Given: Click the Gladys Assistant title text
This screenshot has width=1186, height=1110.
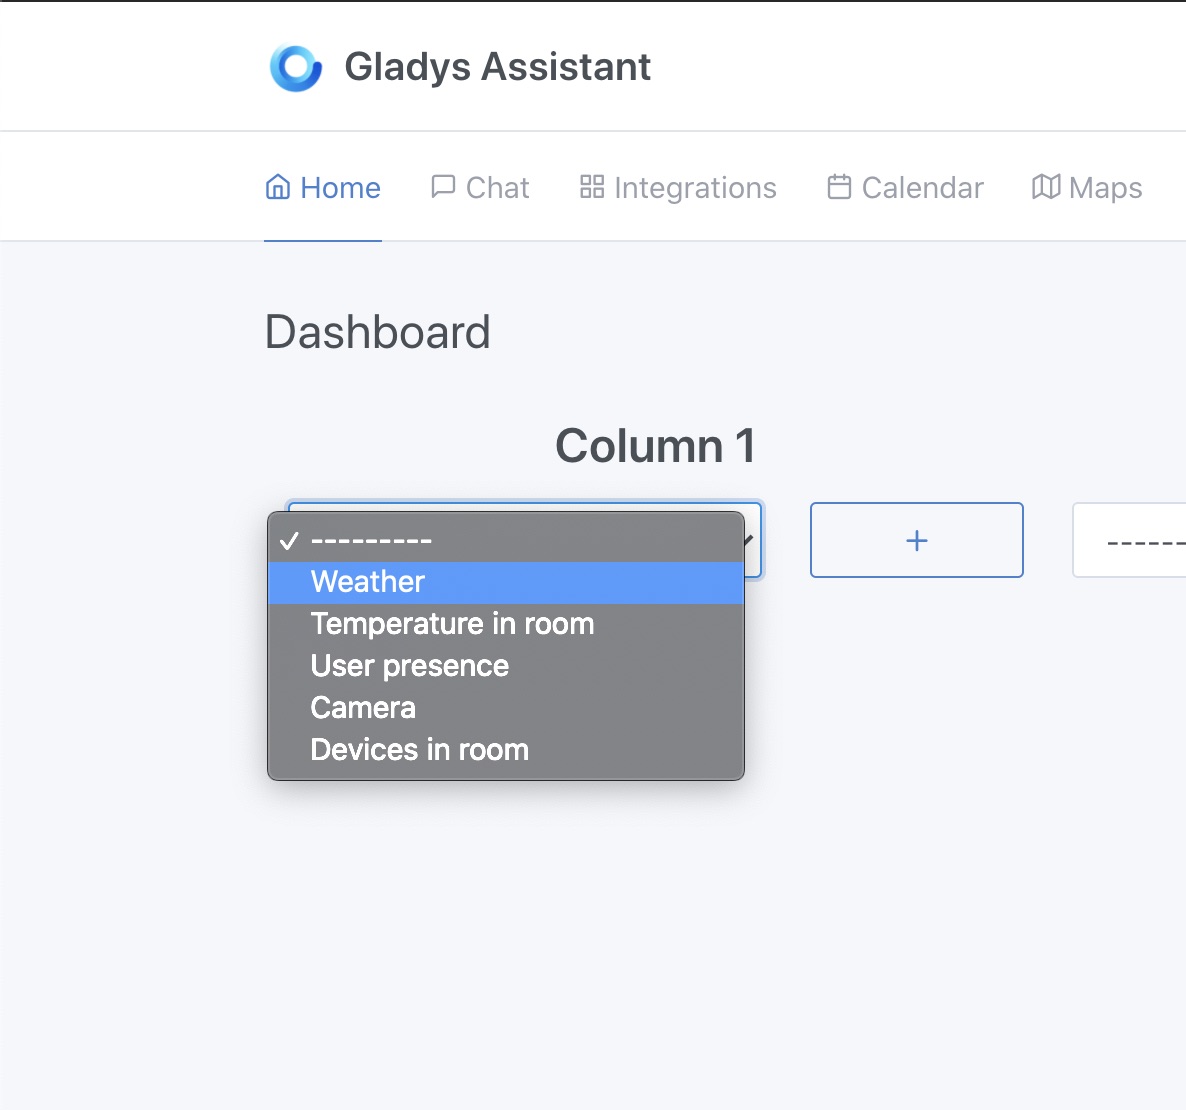Looking at the screenshot, I should (x=498, y=66).
